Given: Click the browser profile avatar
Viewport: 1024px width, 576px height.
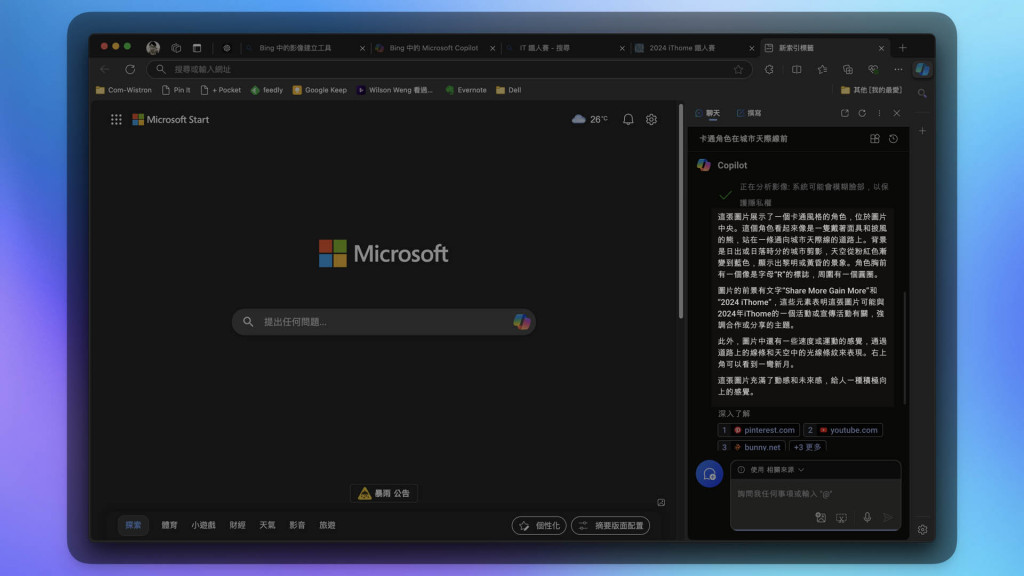Looking at the screenshot, I should click(153, 48).
